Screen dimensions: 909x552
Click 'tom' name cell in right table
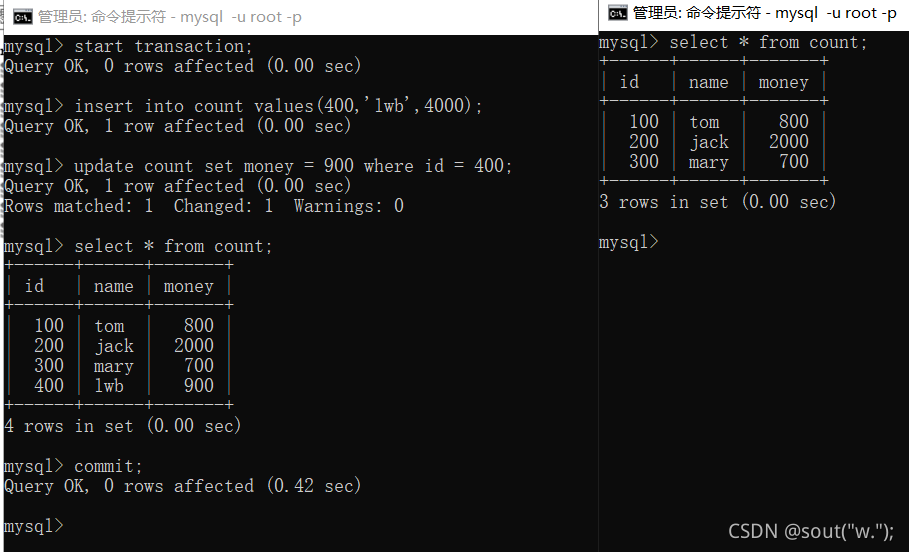click(x=704, y=122)
